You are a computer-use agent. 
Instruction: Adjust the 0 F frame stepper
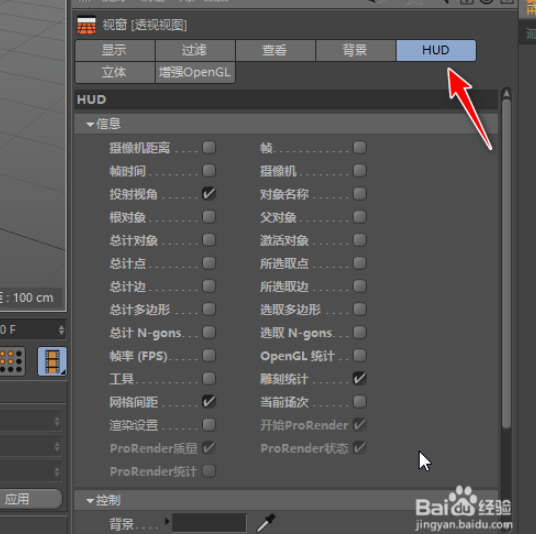[x=61, y=330]
